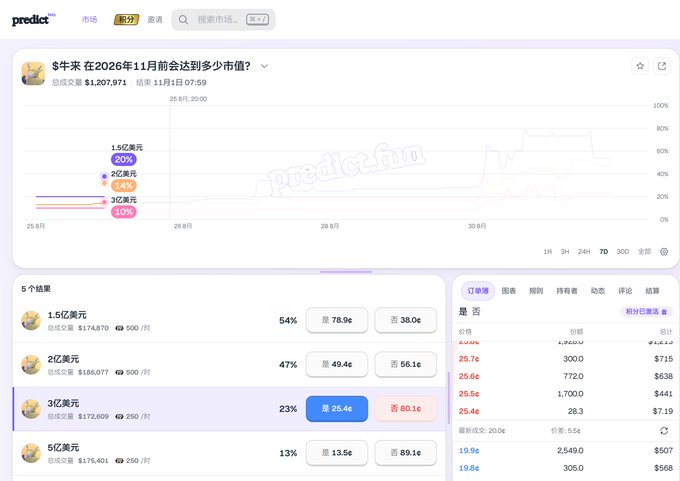The image size is (680, 481).
Task: Select the 25.7¢ ask price row
Action: 566,359
